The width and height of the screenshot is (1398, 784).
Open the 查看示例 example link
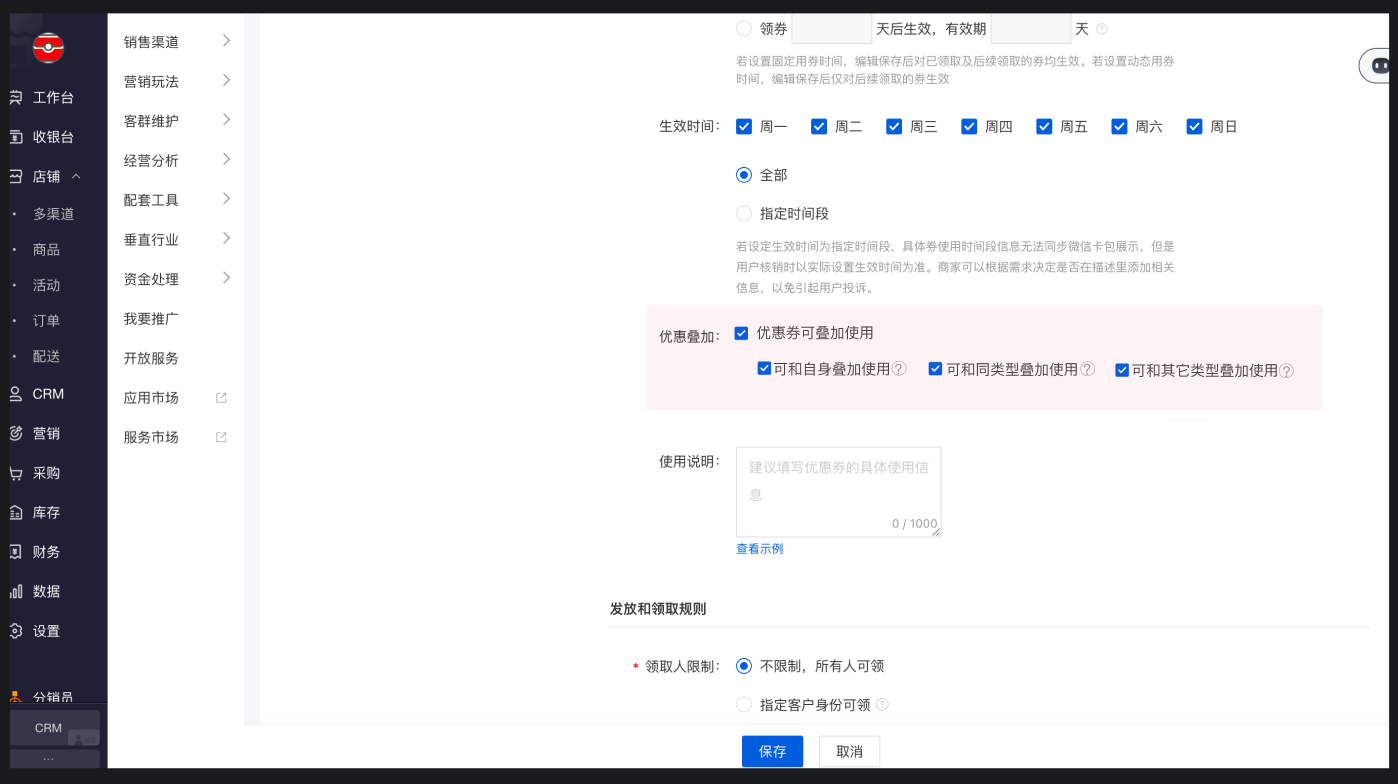coord(759,548)
